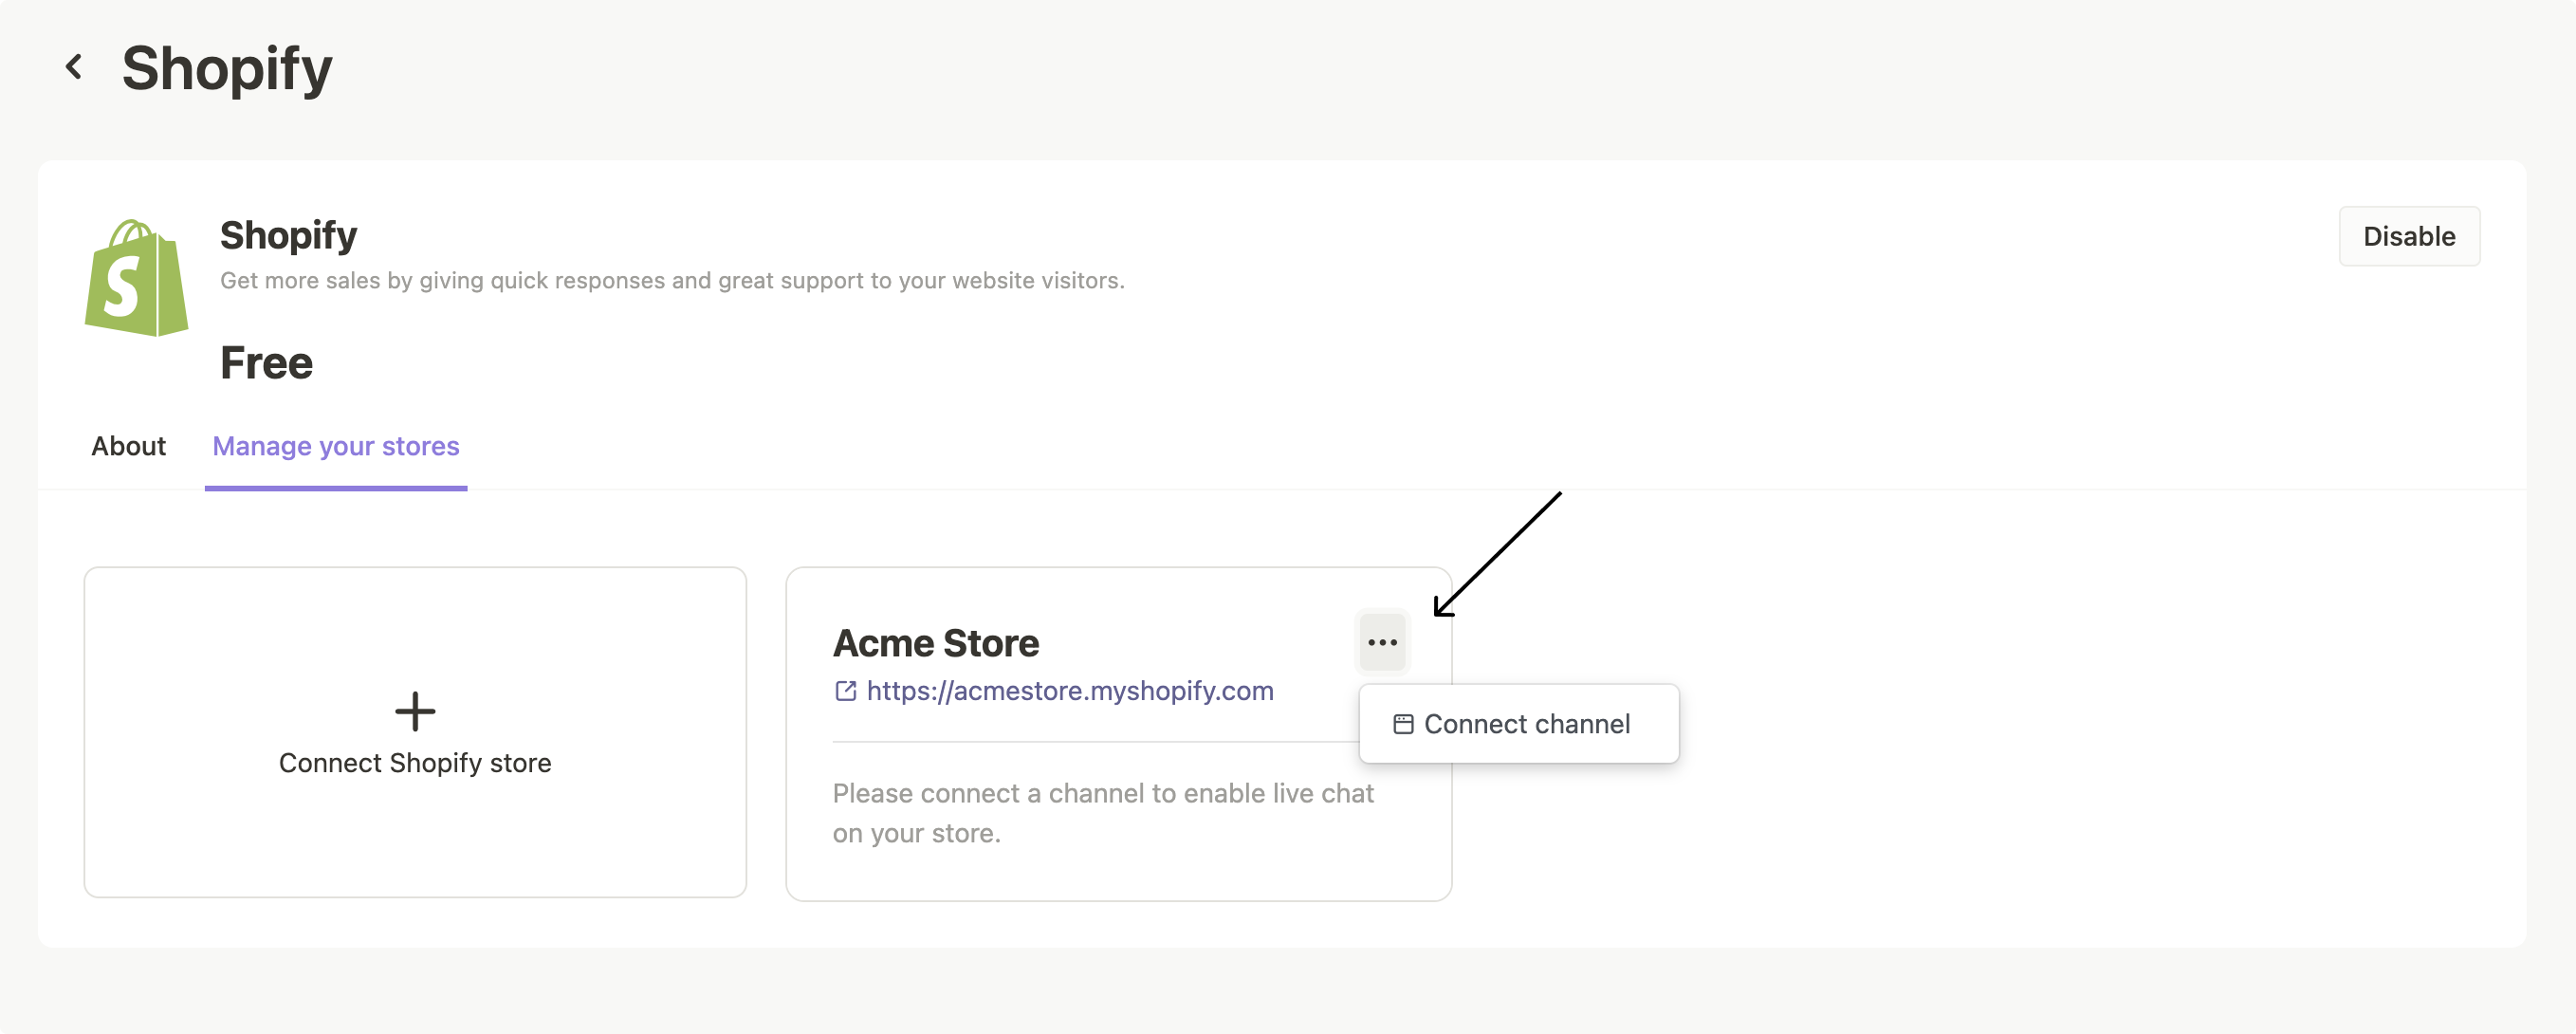The image size is (2576, 1034).
Task: Click the channel icon in Connect channel entry
Action: (1403, 723)
